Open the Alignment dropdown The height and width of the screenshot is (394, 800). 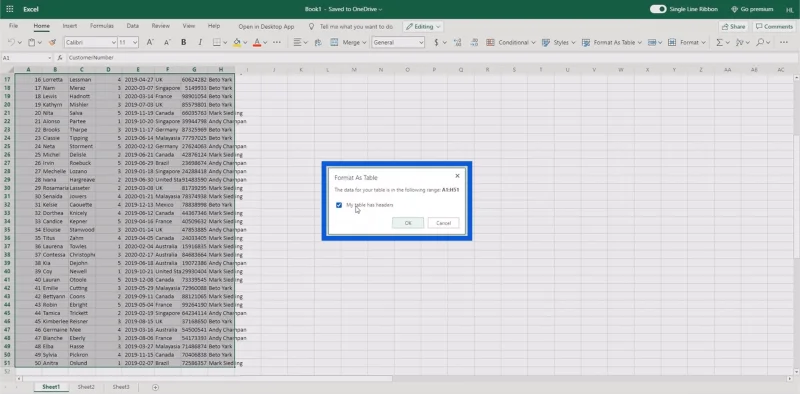pos(301,42)
